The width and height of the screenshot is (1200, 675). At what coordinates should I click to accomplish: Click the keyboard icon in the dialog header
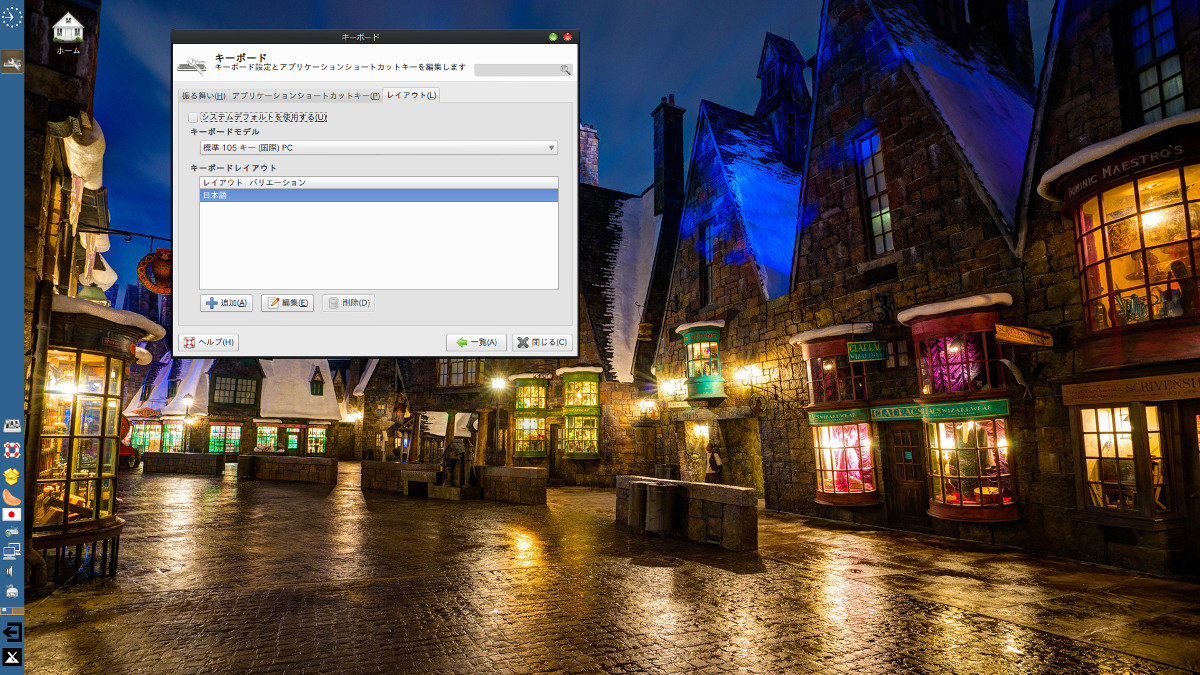192,64
